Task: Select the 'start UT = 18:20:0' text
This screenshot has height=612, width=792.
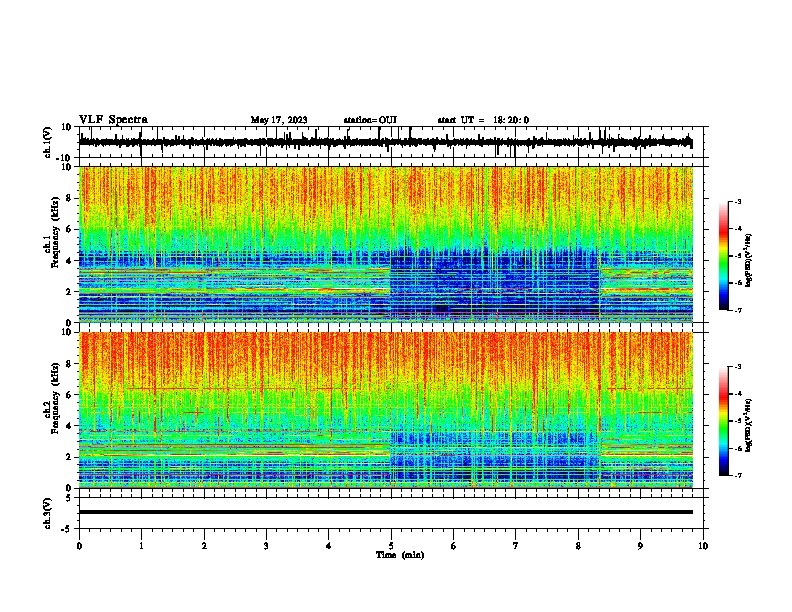Action: (x=483, y=120)
